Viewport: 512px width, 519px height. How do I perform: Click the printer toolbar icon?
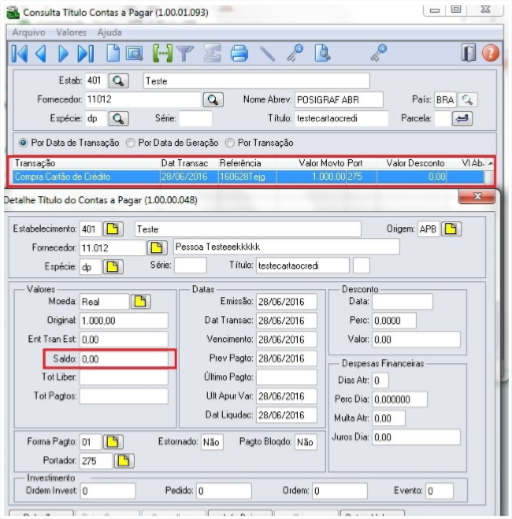pyautogui.click(x=239, y=53)
